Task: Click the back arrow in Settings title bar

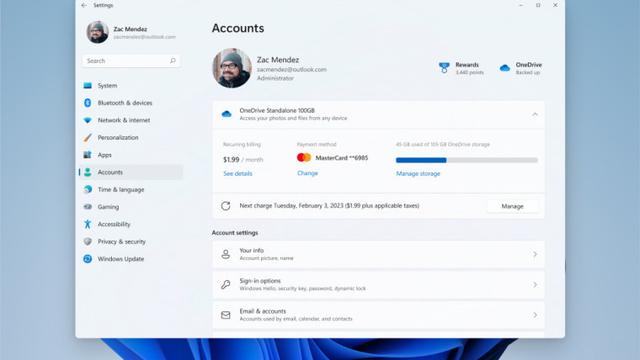Action: (x=84, y=5)
